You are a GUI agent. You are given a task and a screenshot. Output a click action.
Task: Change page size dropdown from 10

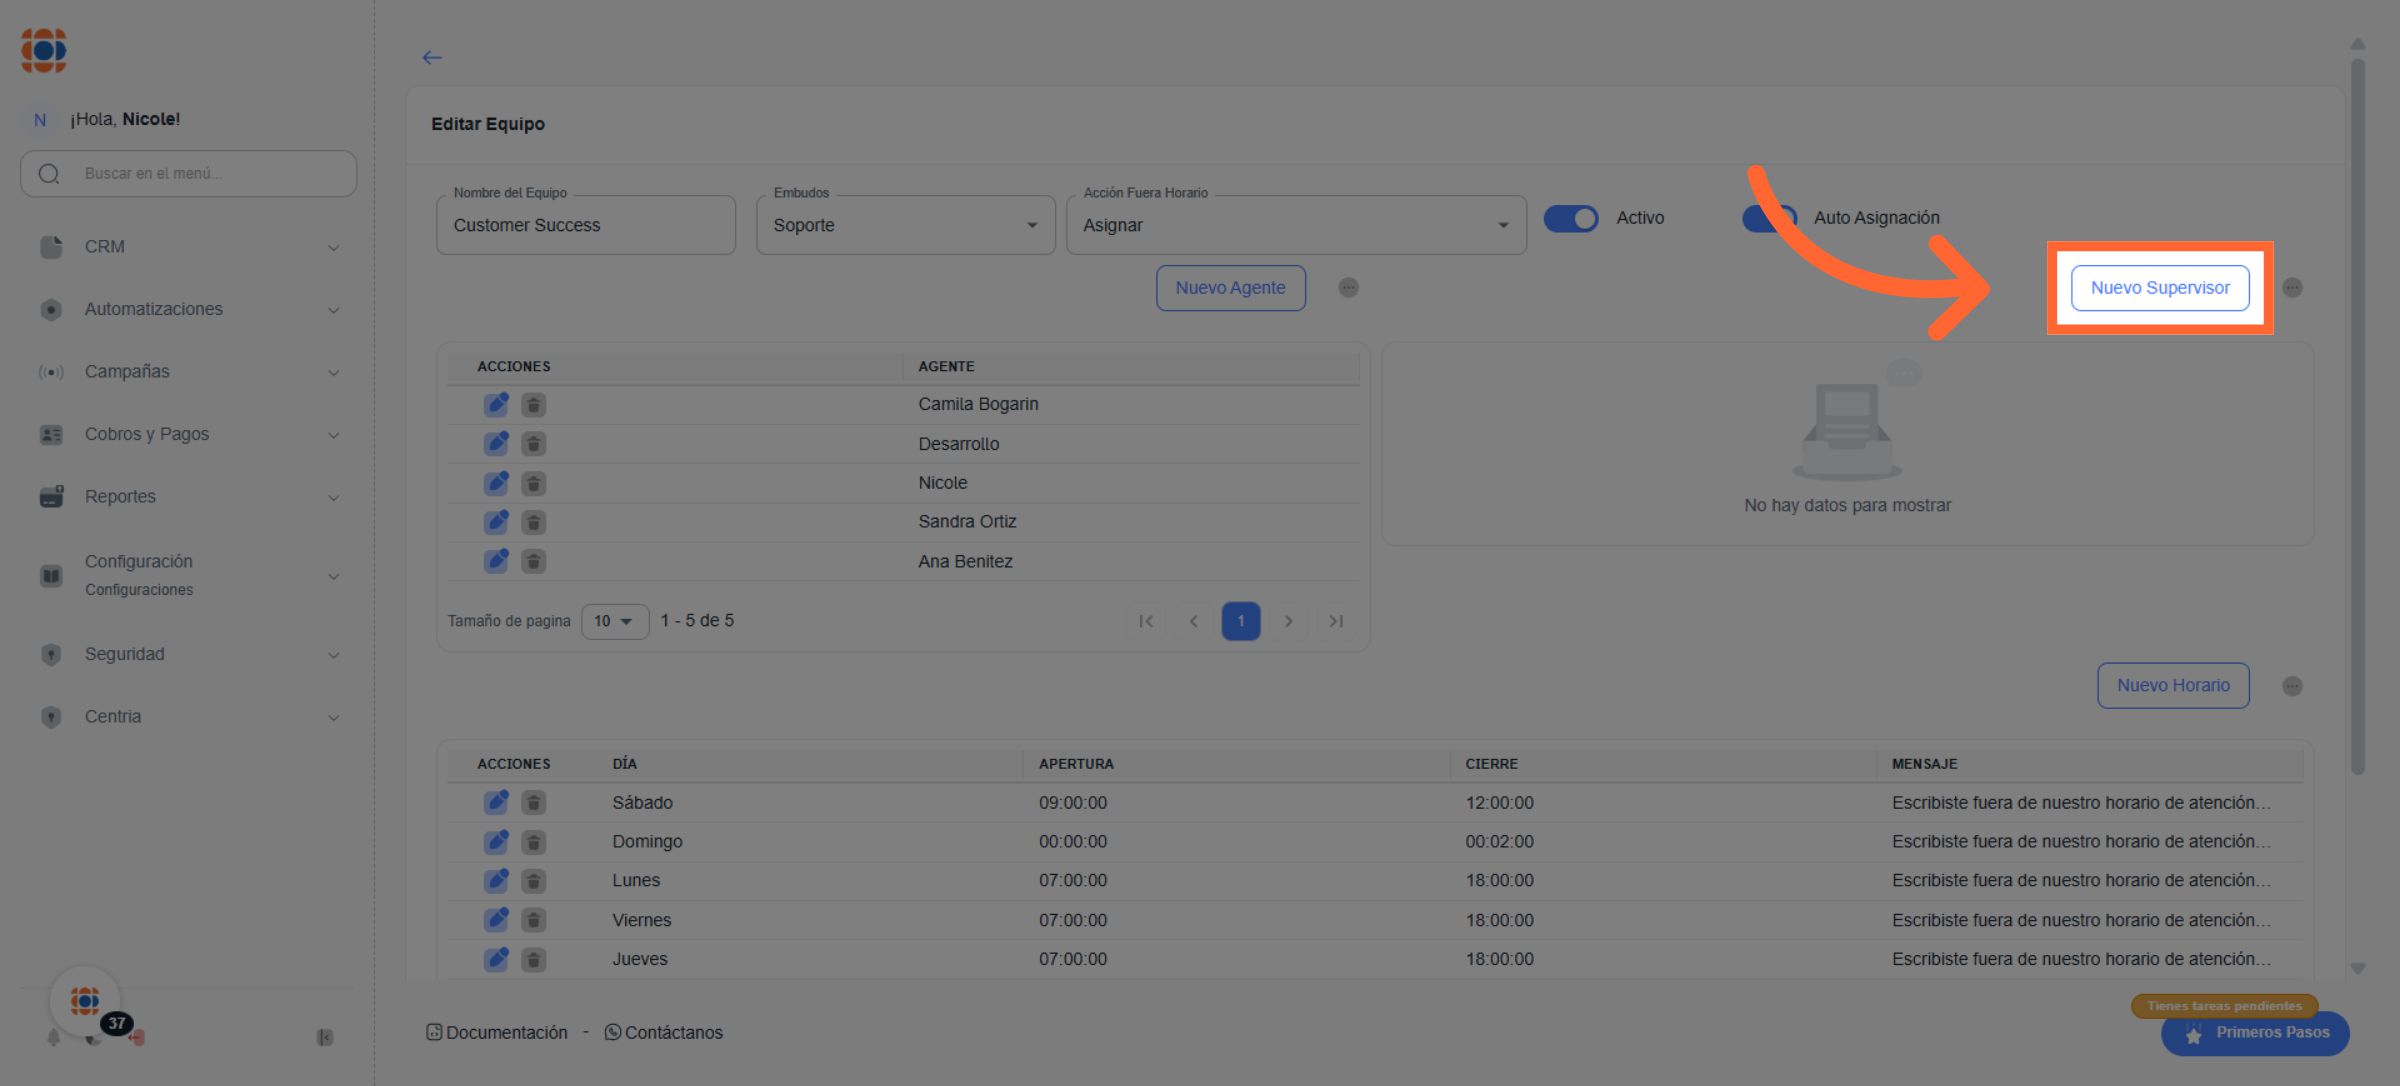[614, 621]
